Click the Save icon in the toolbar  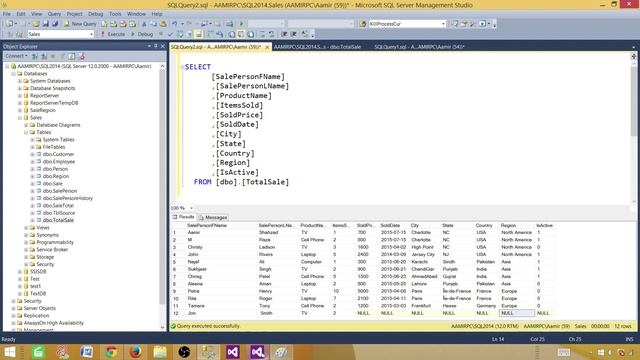point(45,24)
